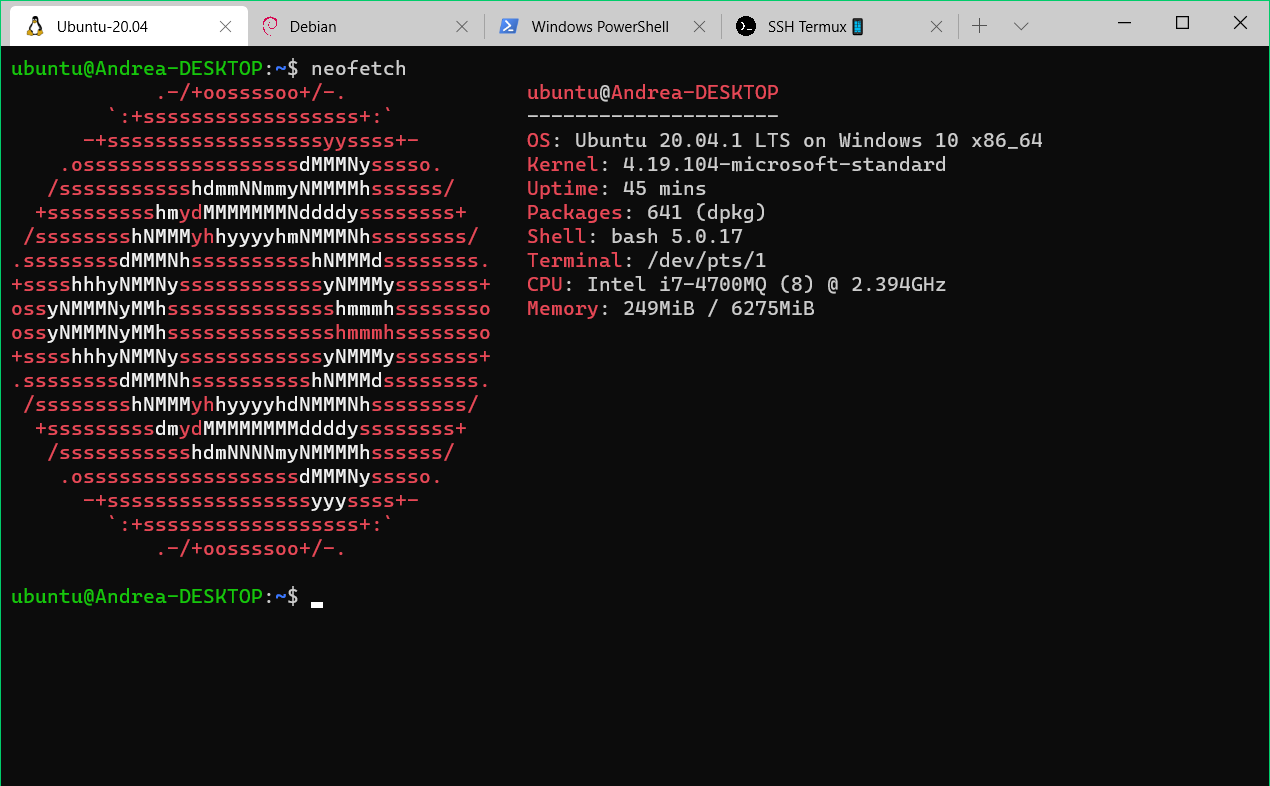Close the Windows PowerShell tab

click(699, 27)
